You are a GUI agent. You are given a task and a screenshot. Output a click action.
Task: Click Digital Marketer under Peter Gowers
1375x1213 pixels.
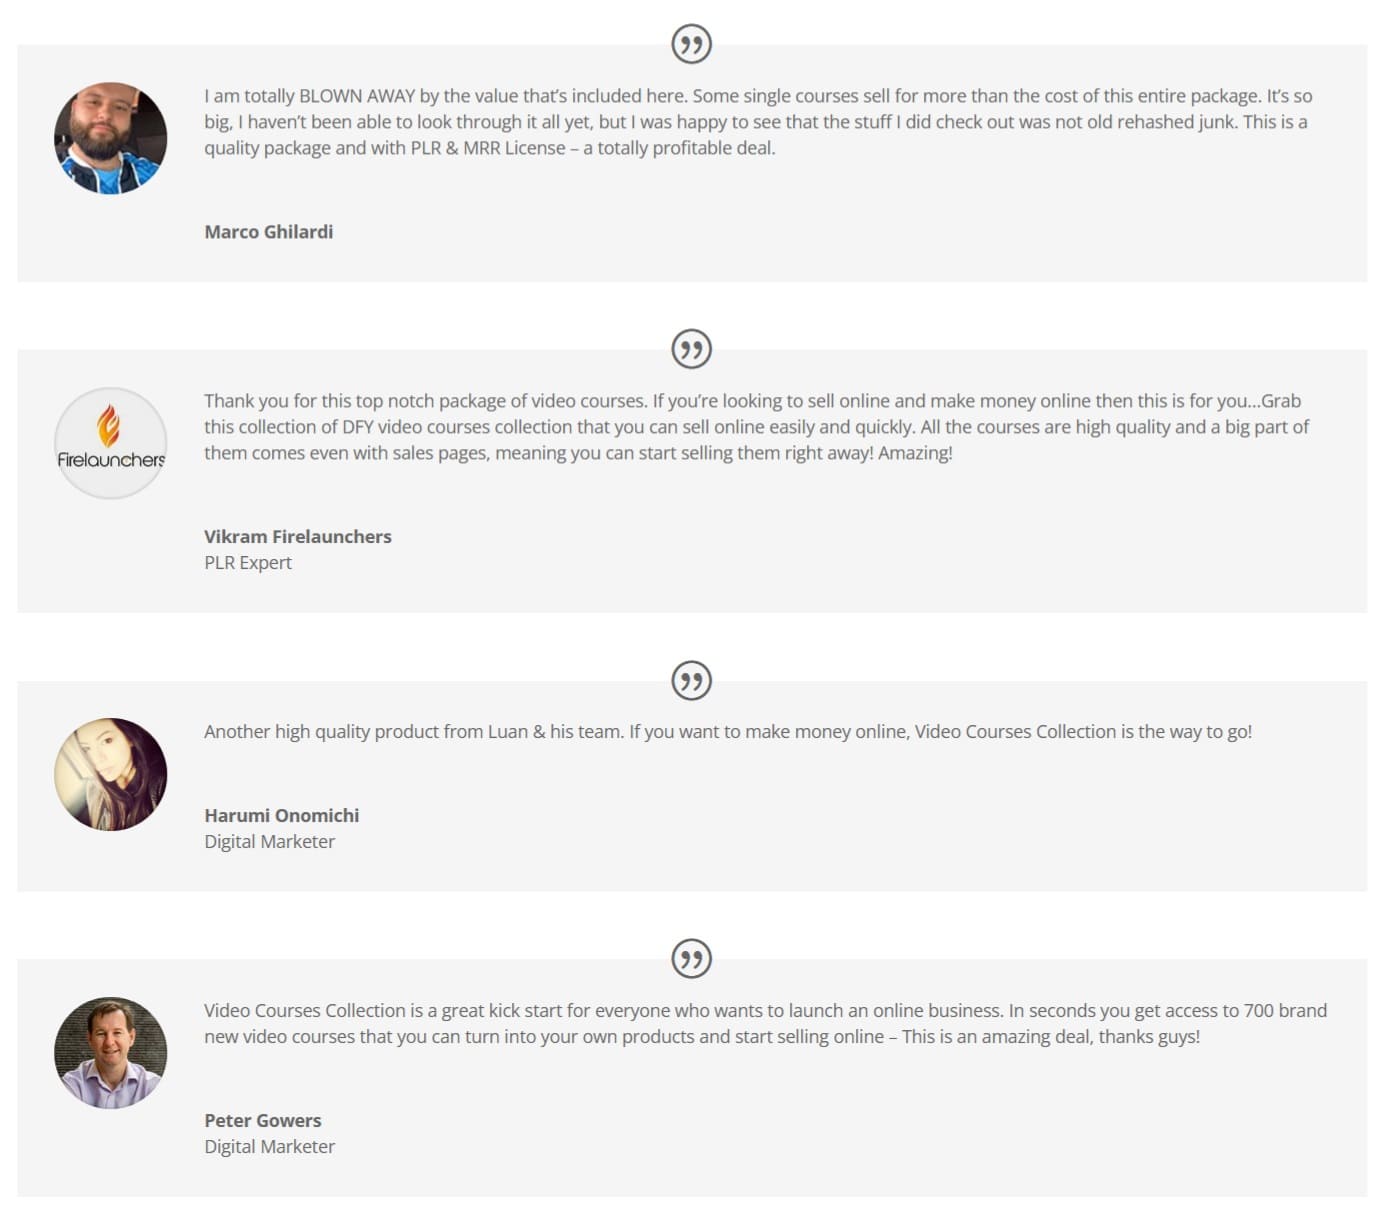click(x=270, y=1147)
